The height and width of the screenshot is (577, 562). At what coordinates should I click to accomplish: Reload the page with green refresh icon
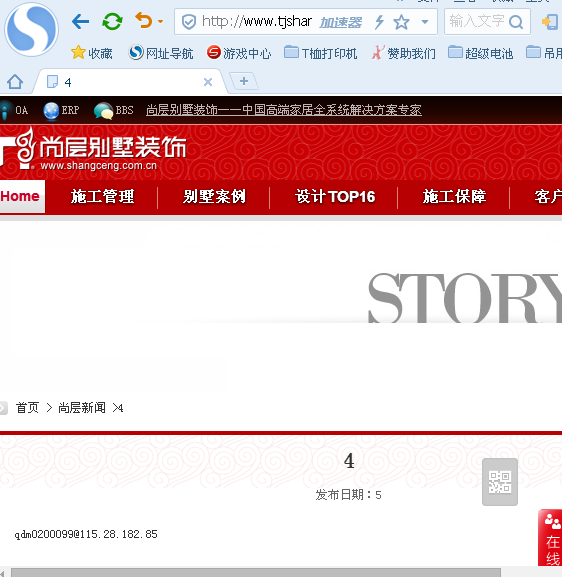click(112, 21)
